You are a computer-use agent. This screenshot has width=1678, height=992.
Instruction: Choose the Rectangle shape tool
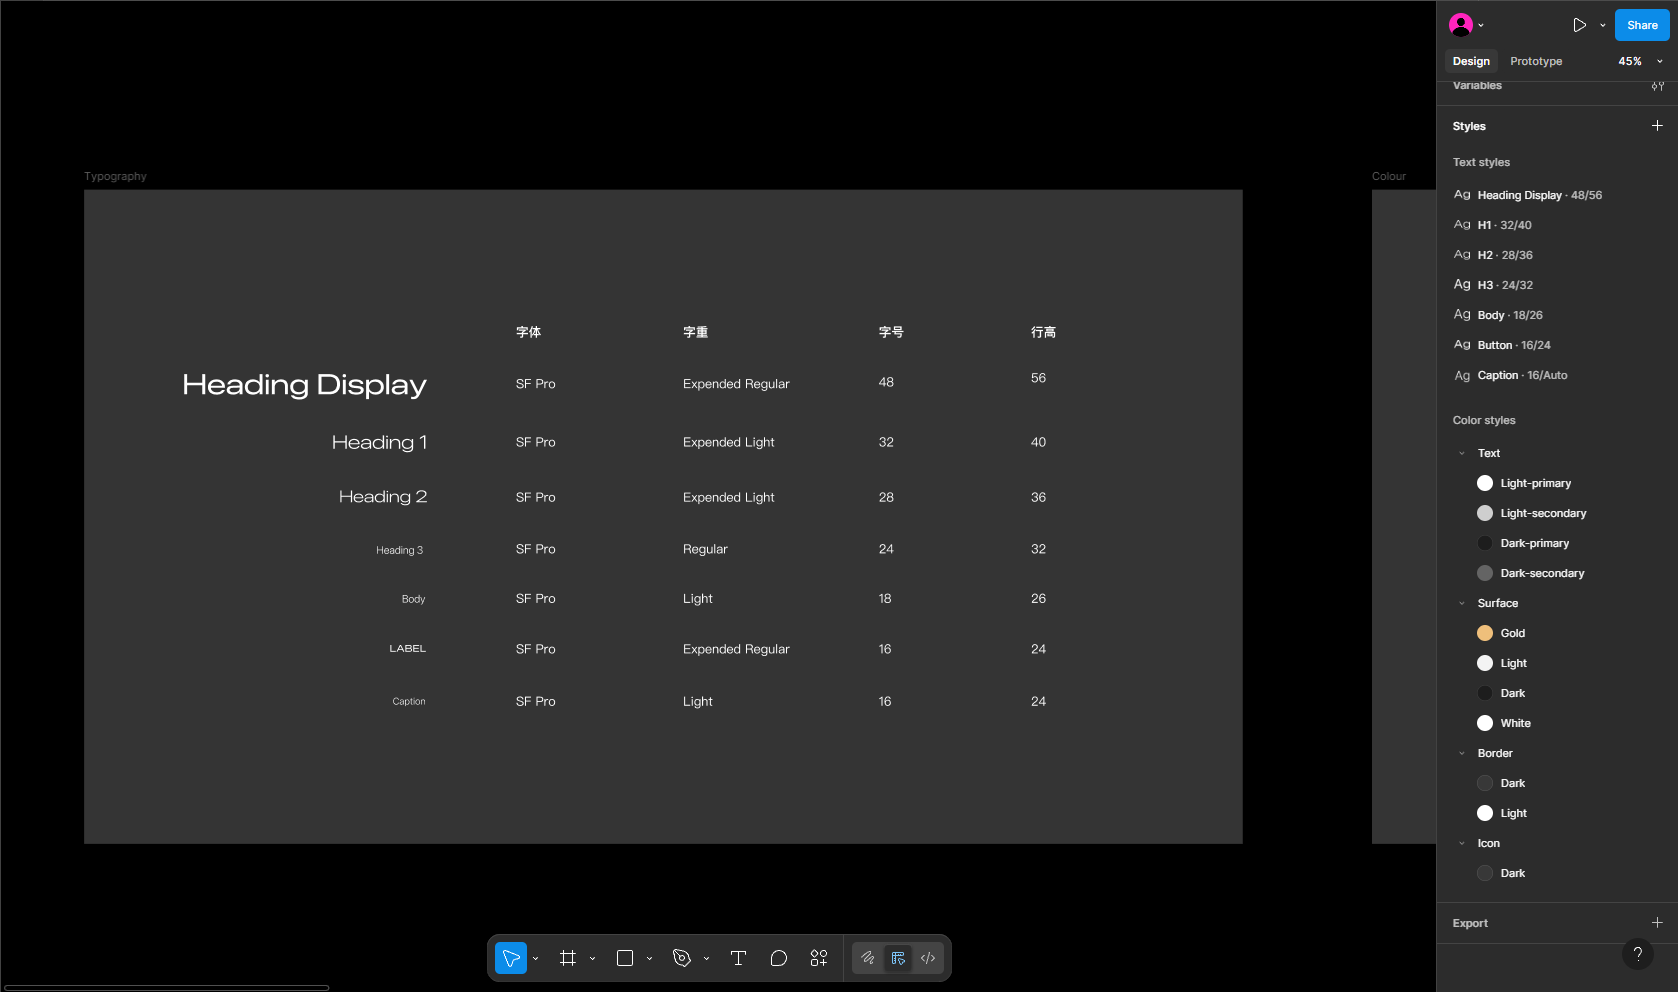[625, 958]
